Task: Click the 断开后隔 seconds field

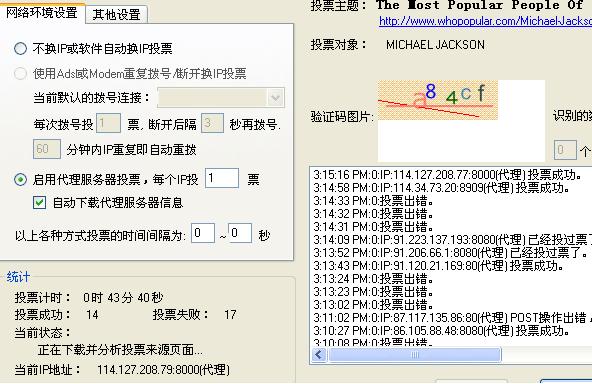Action: point(212,123)
